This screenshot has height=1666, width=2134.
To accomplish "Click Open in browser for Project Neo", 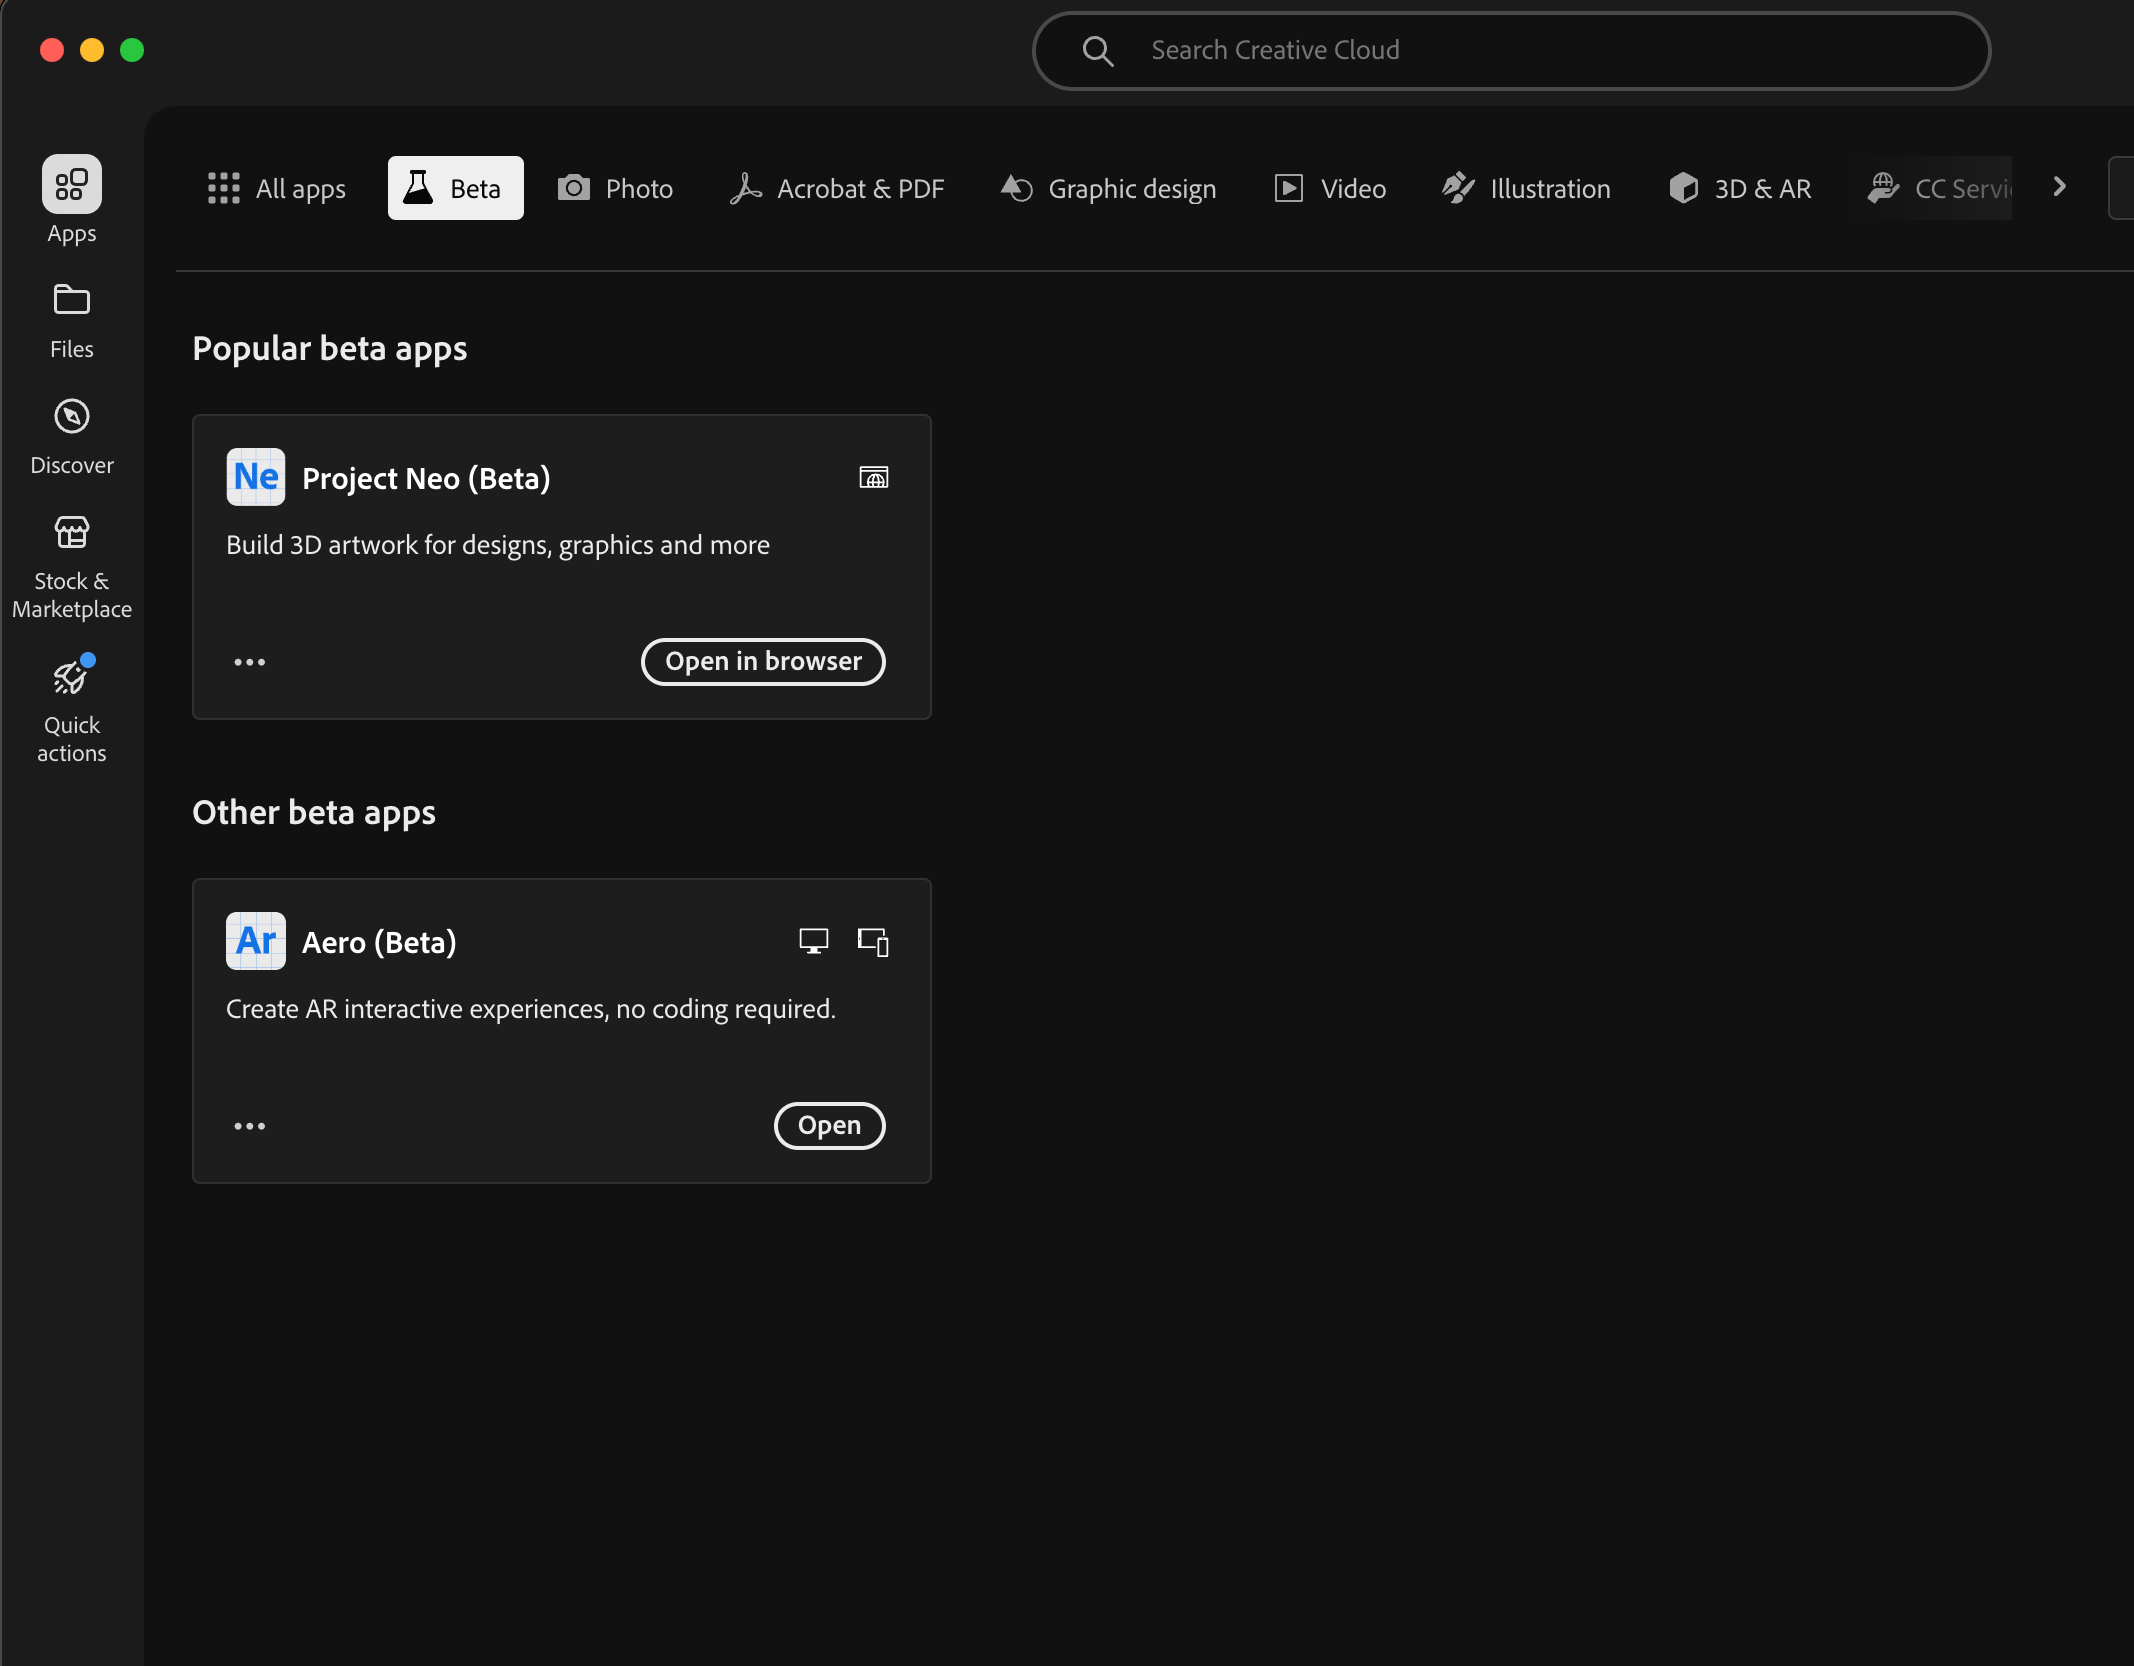I will point(762,661).
